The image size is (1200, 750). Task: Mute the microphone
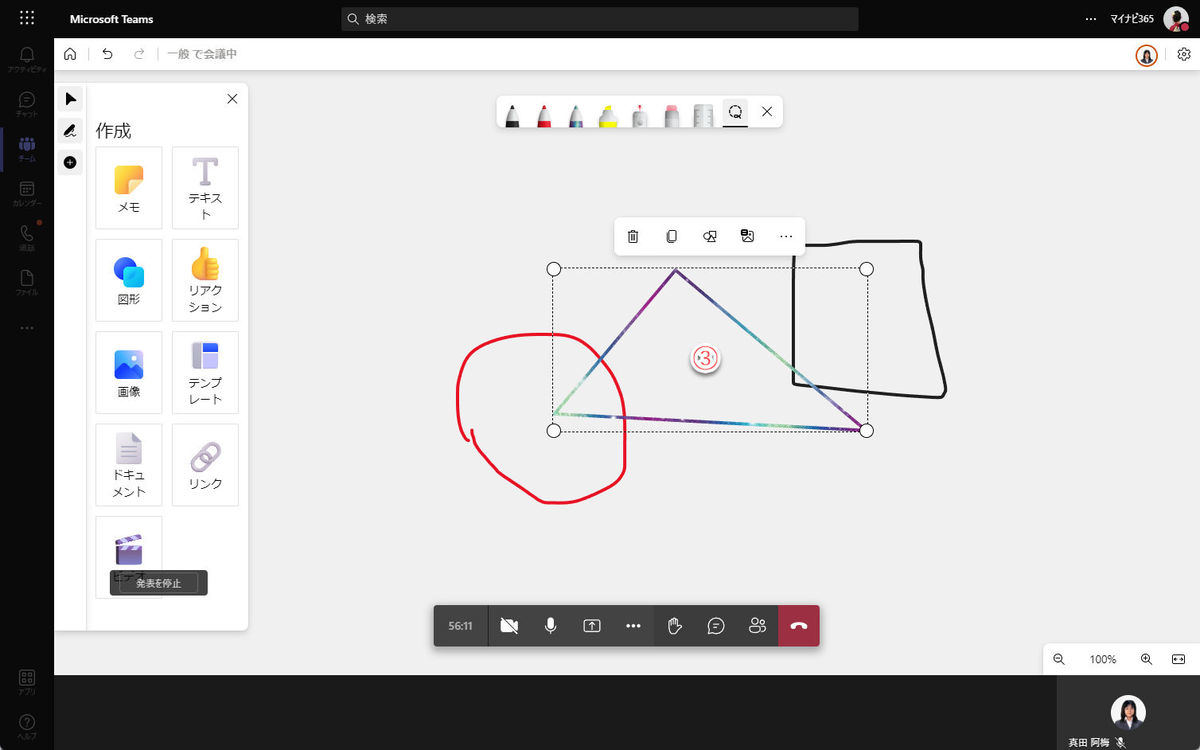click(x=550, y=626)
